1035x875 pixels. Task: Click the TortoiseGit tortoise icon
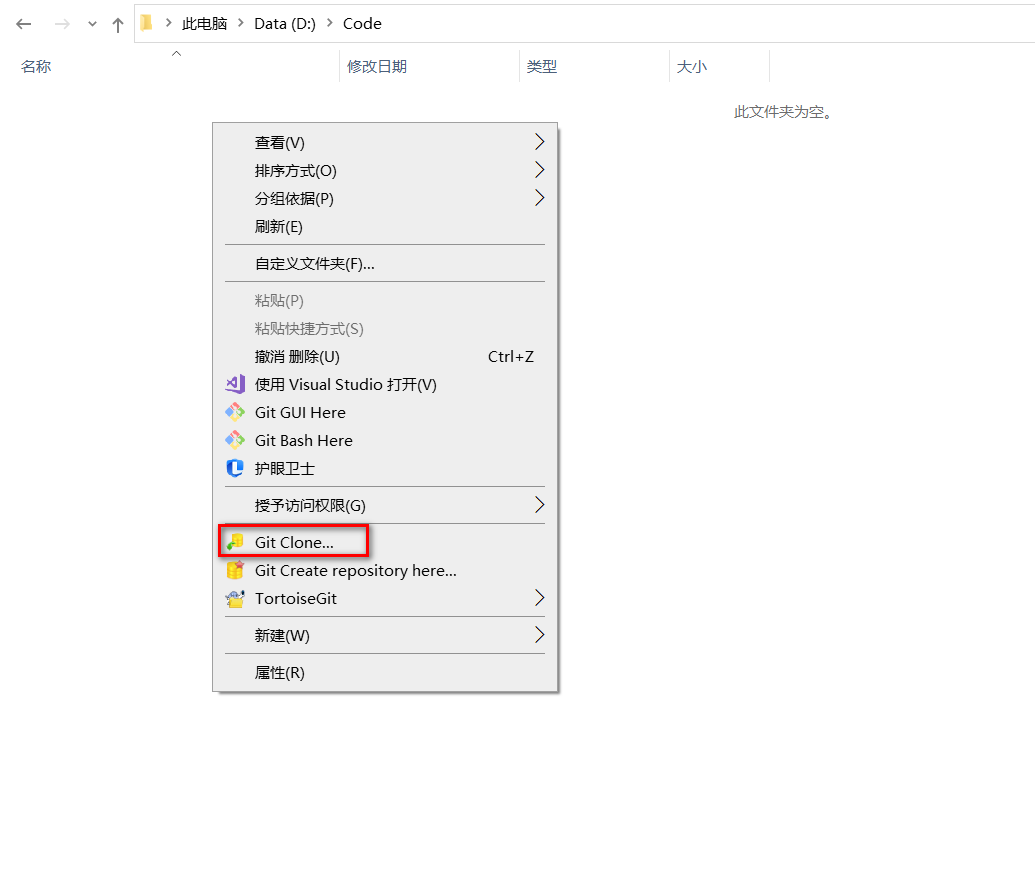tap(235, 599)
